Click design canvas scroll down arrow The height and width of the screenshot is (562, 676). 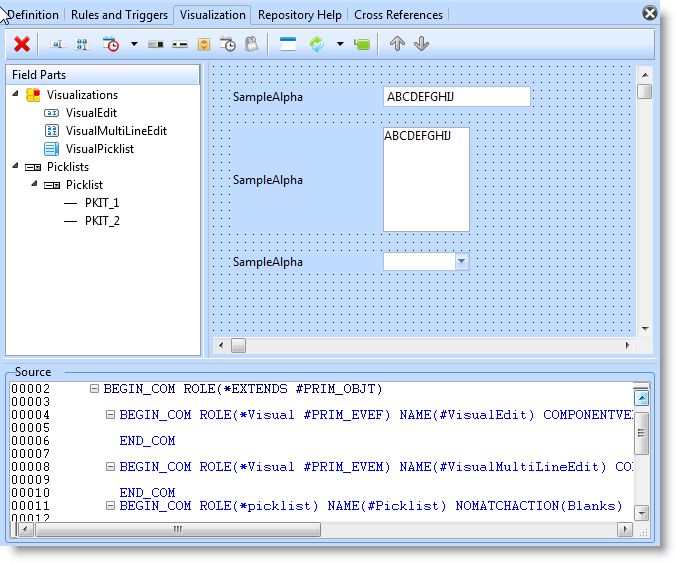[x=645, y=329]
